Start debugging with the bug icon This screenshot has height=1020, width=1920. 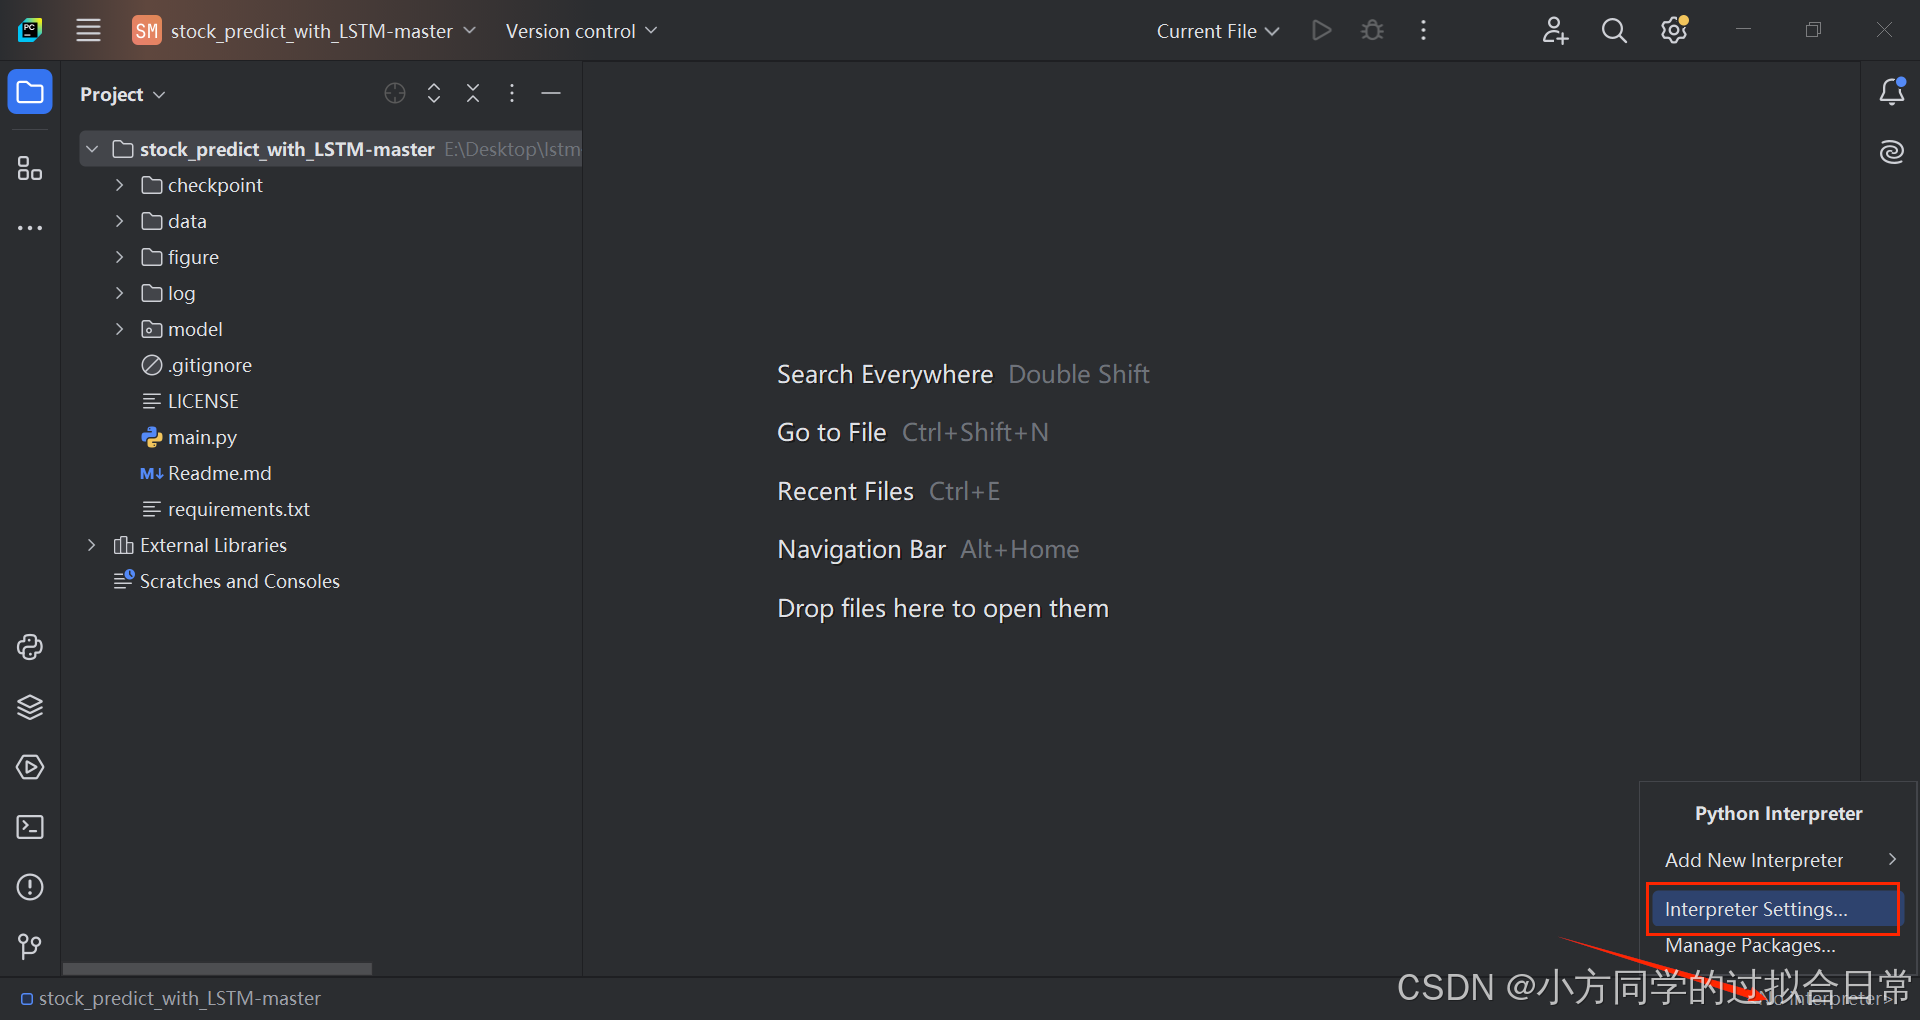pos(1371,30)
